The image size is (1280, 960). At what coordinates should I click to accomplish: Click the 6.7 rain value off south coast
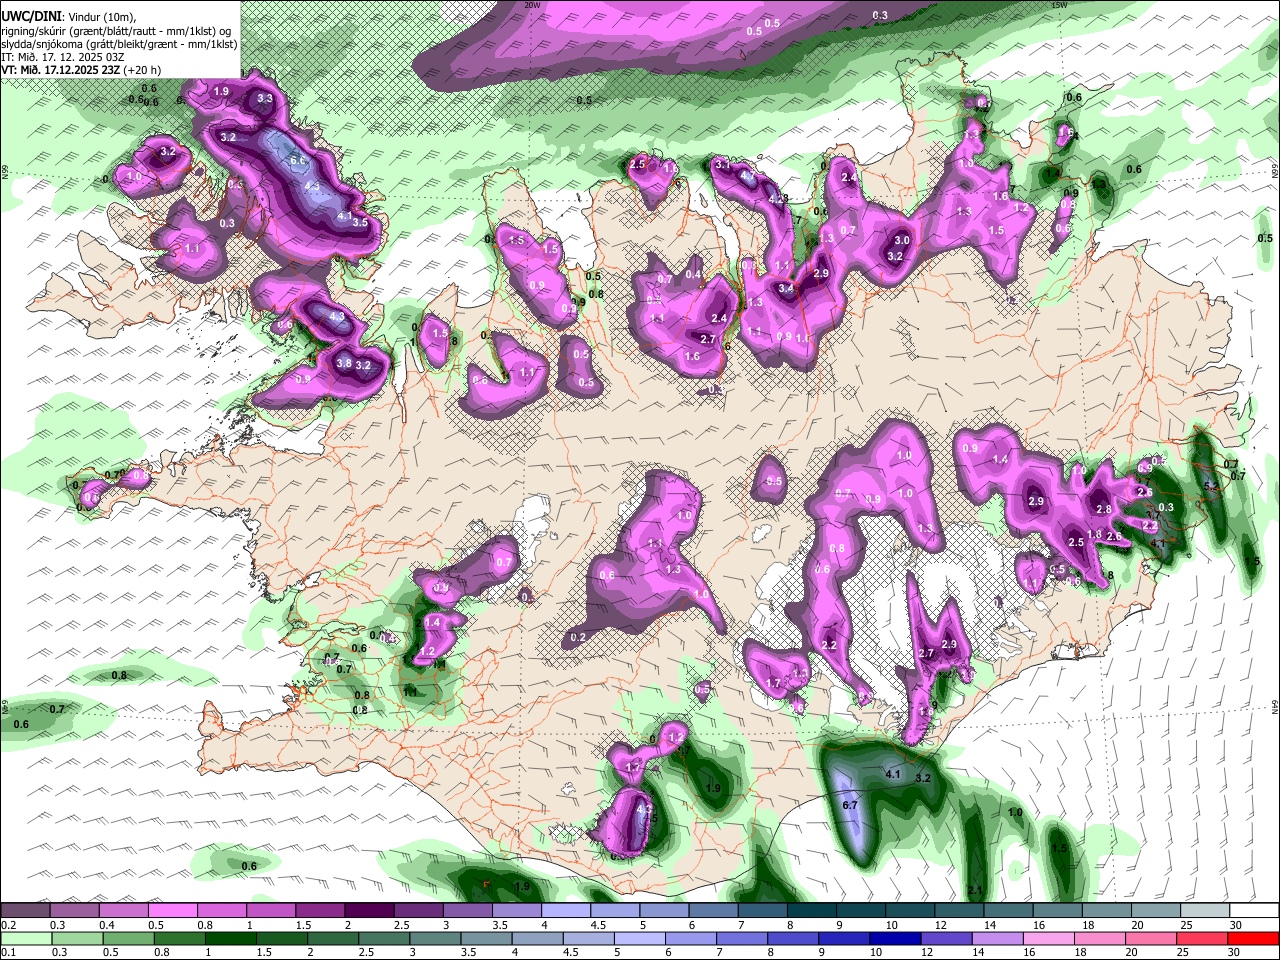click(851, 805)
